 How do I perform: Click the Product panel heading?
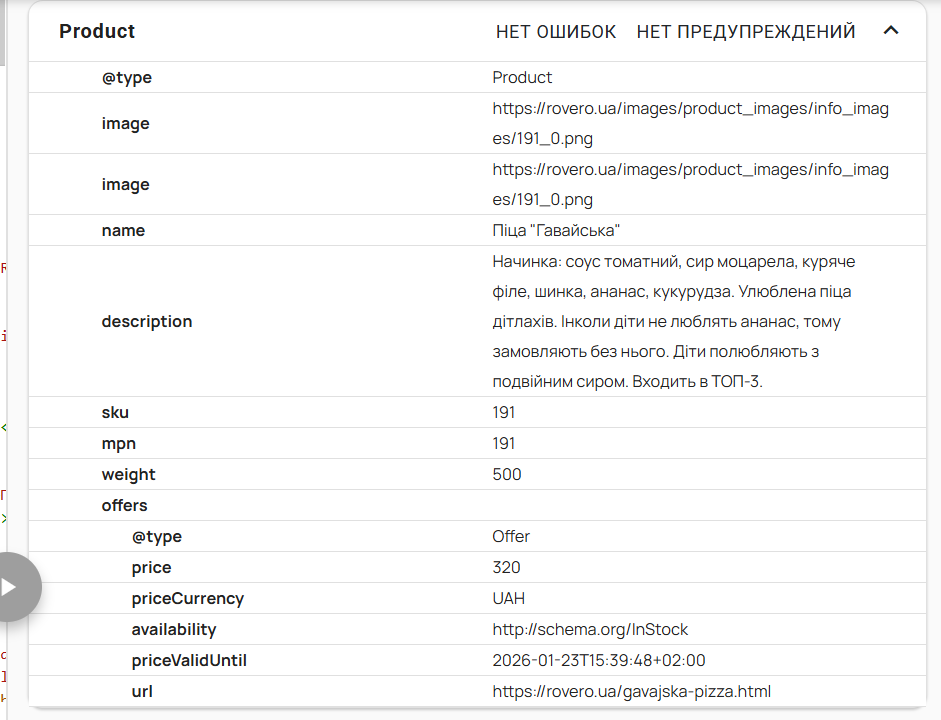click(x=97, y=31)
